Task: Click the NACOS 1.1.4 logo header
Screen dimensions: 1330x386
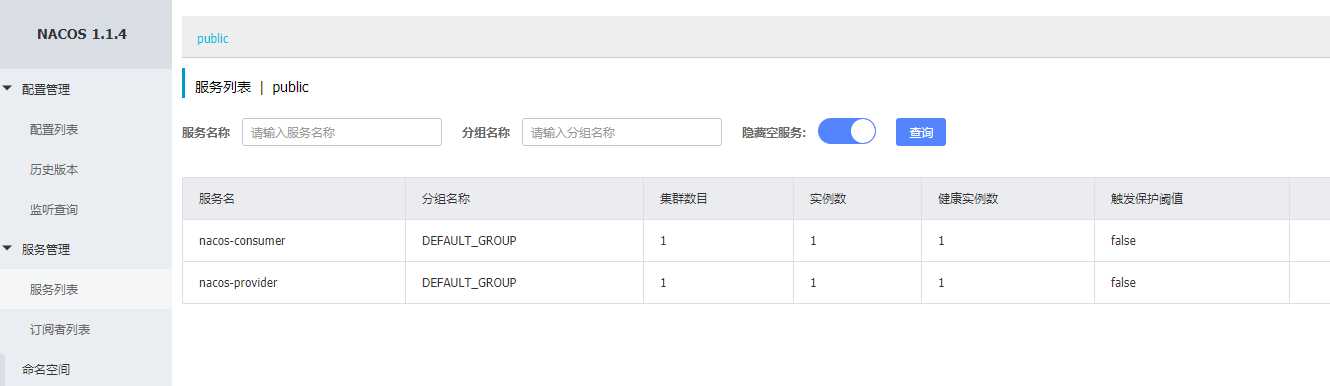Action: (x=82, y=34)
